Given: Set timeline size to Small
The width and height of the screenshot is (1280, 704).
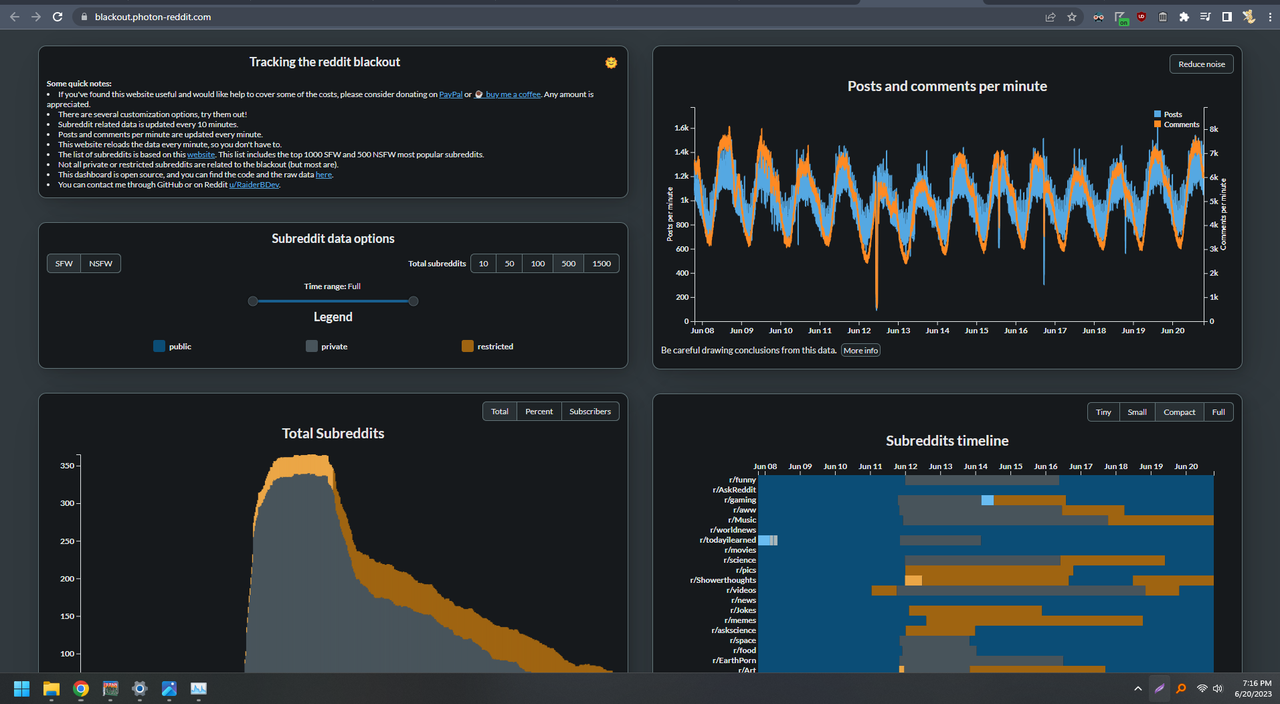Looking at the screenshot, I should point(1137,412).
